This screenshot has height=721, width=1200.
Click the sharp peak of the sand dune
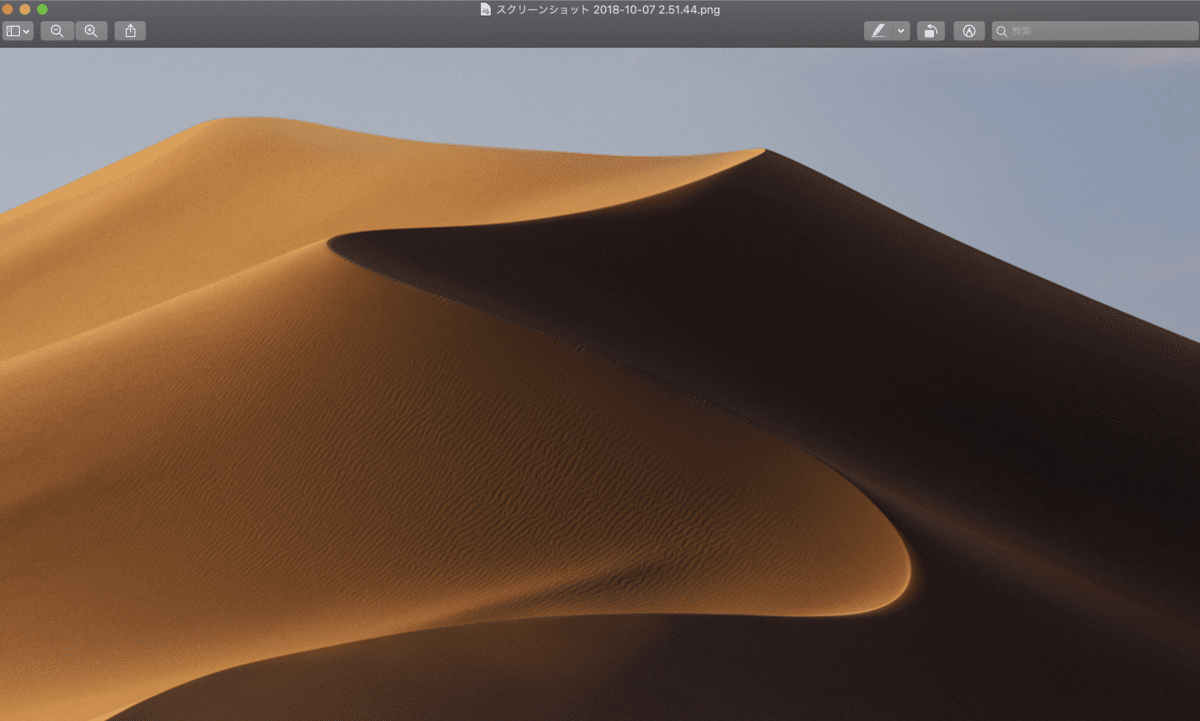(x=765, y=151)
